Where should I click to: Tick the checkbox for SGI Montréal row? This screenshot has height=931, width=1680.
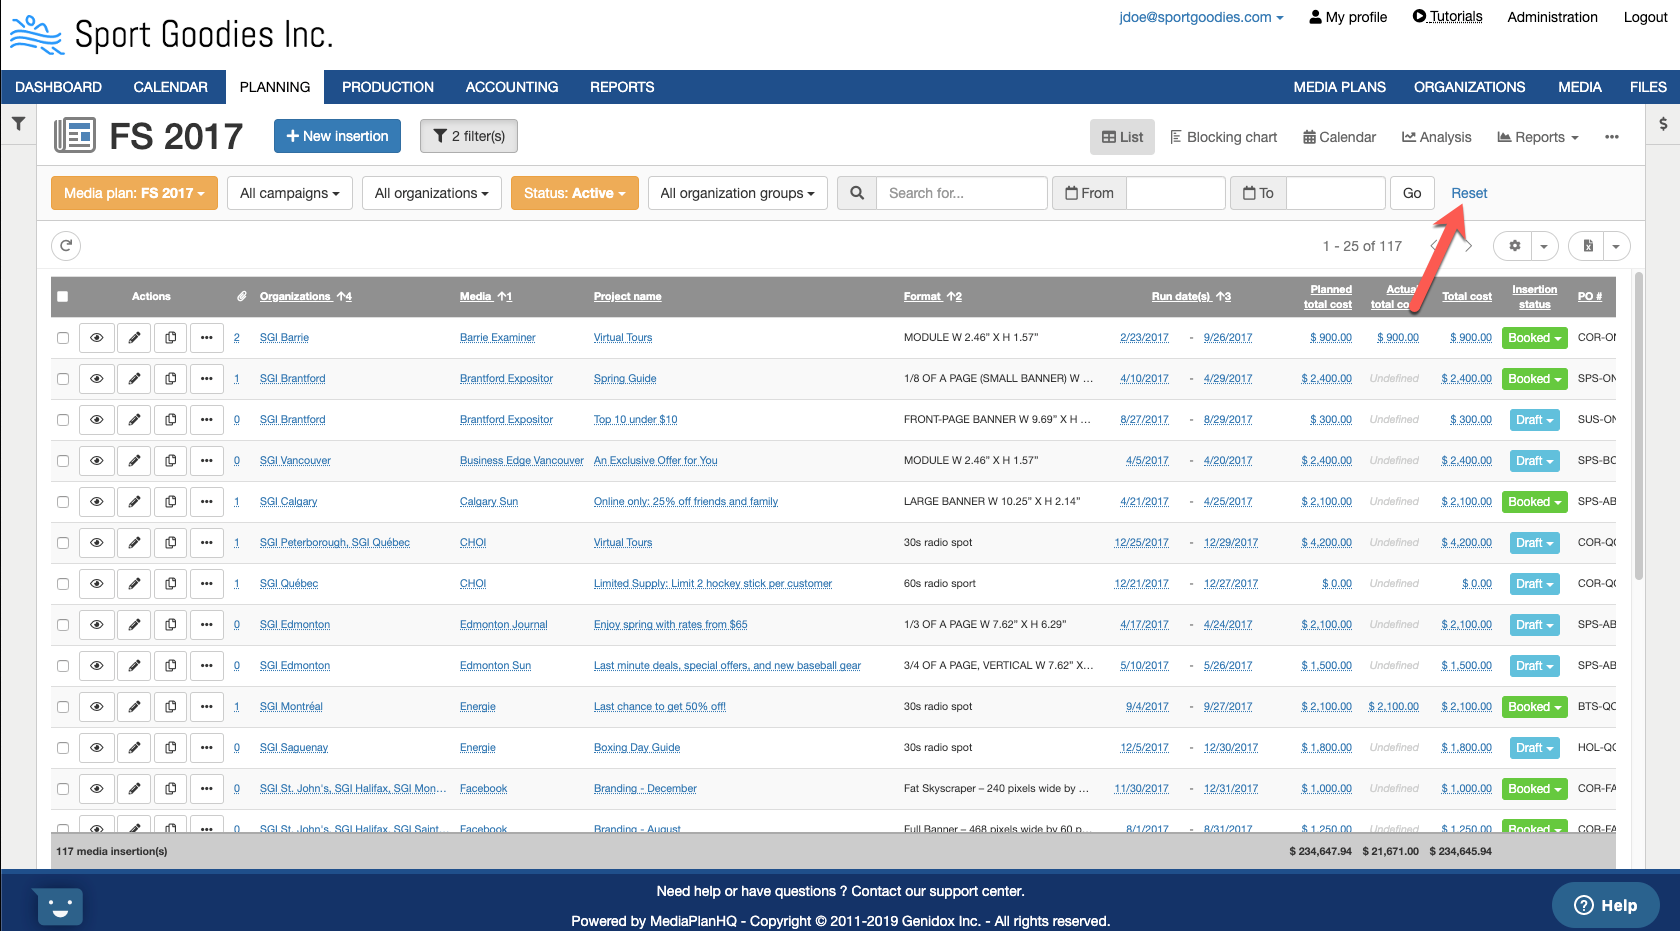tap(63, 707)
